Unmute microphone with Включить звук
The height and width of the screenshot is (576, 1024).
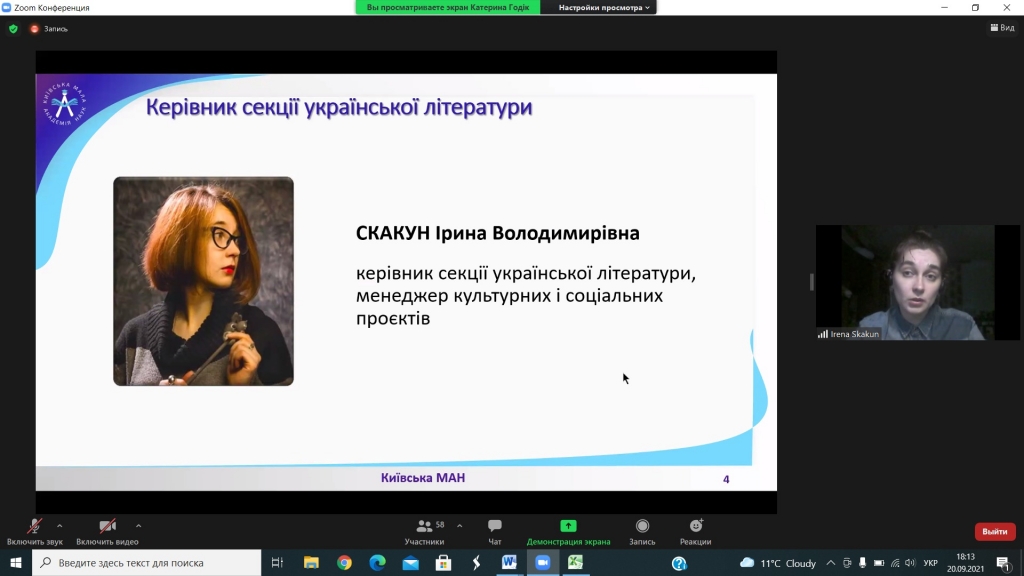point(34,531)
